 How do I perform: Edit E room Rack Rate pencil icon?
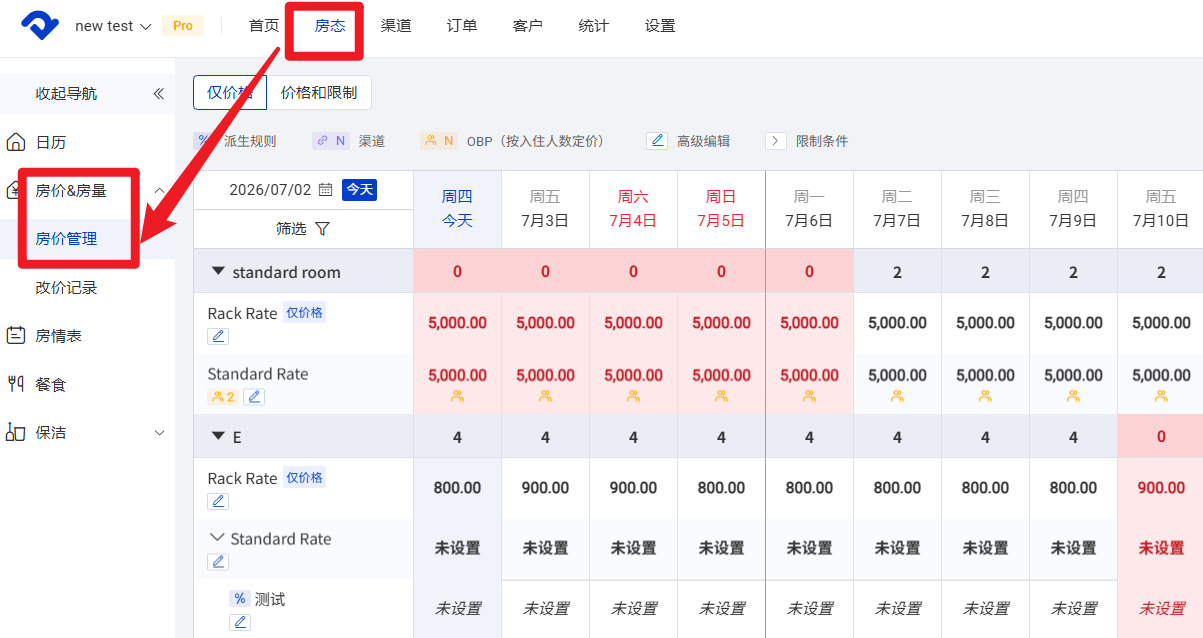click(218, 501)
